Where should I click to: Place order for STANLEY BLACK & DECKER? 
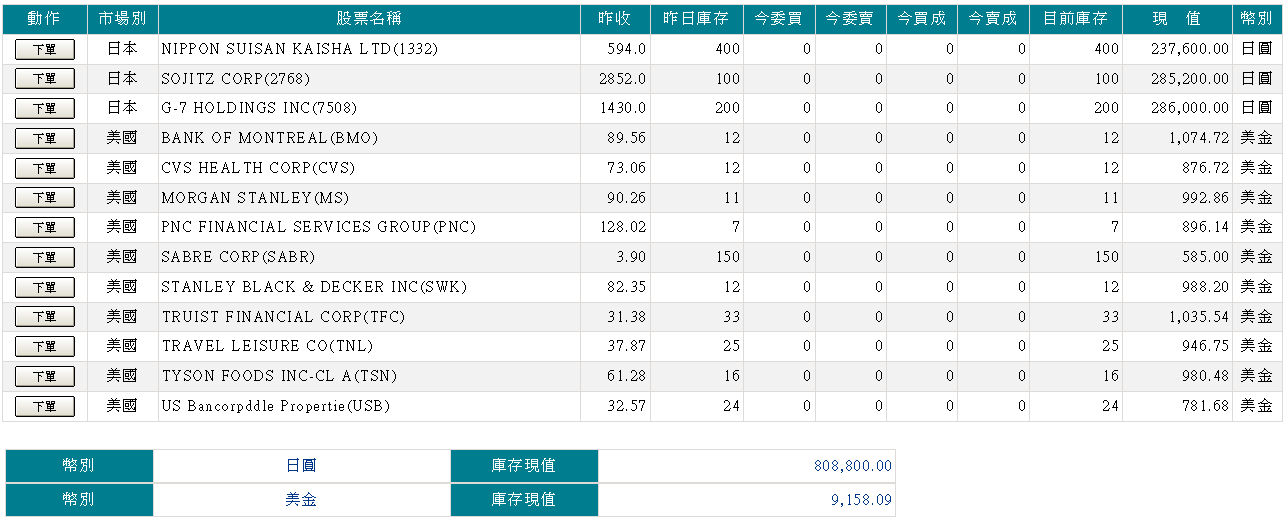pyautogui.click(x=44, y=287)
